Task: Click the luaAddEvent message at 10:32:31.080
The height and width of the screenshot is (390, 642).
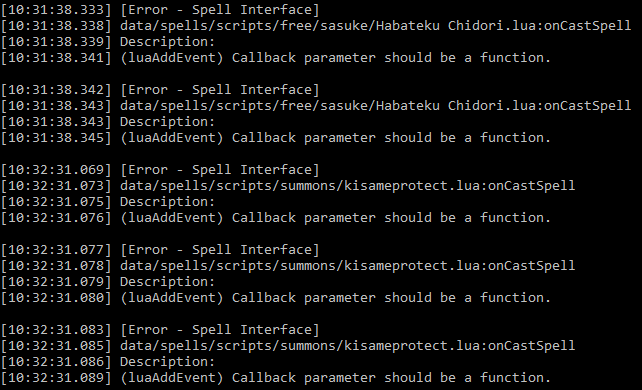Action: pyautogui.click(x=336, y=298)
